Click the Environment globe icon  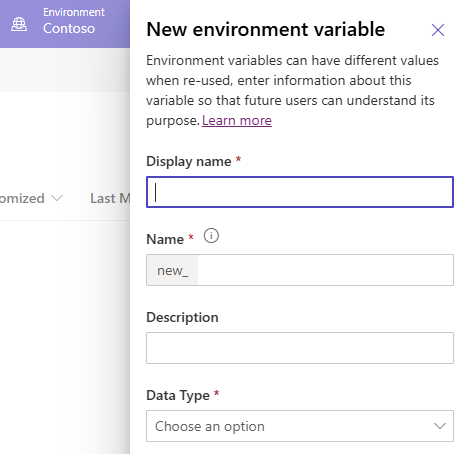19,24
